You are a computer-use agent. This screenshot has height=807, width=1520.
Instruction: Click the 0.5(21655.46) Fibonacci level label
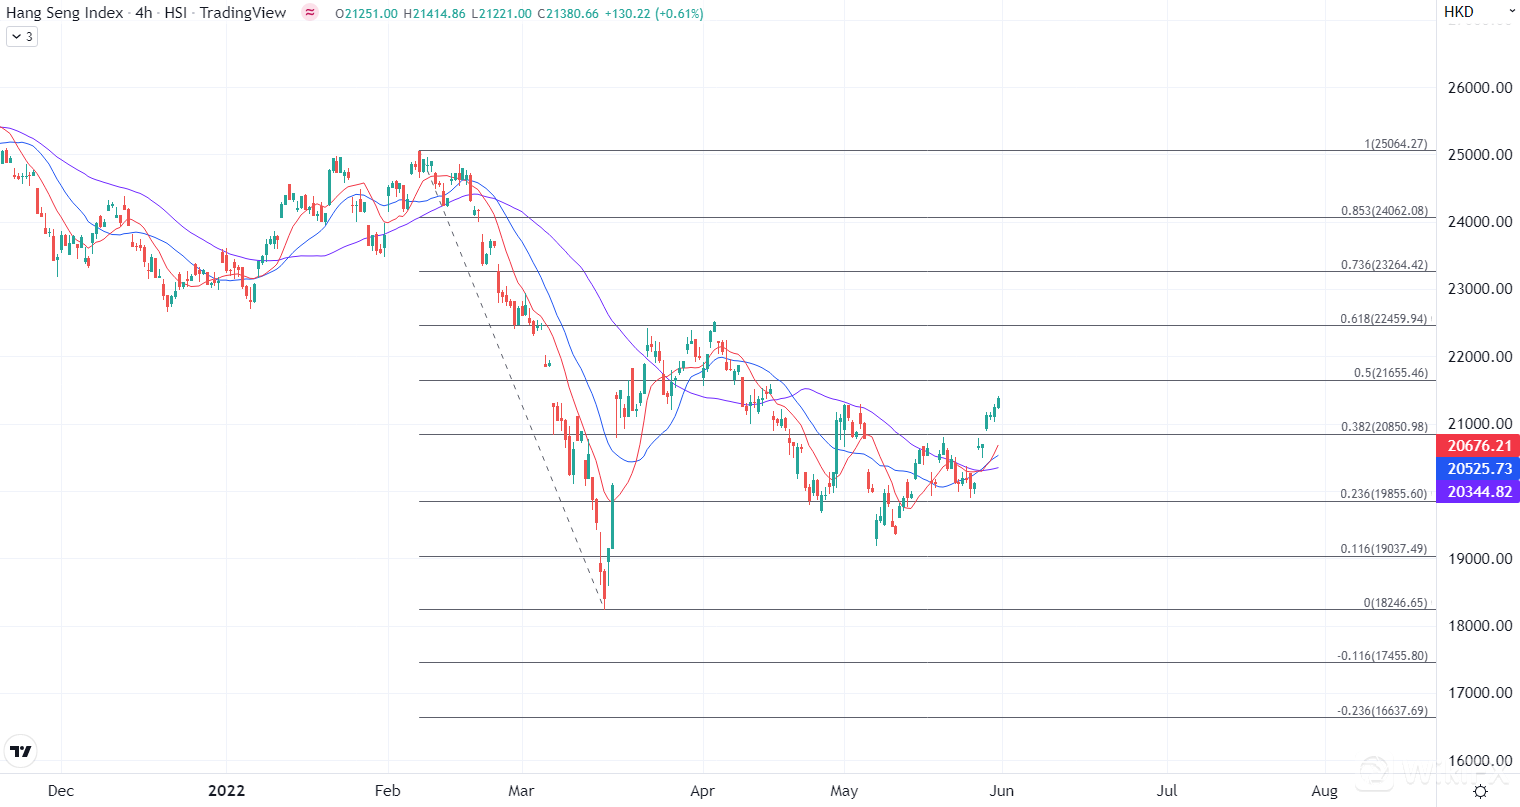1391,373
